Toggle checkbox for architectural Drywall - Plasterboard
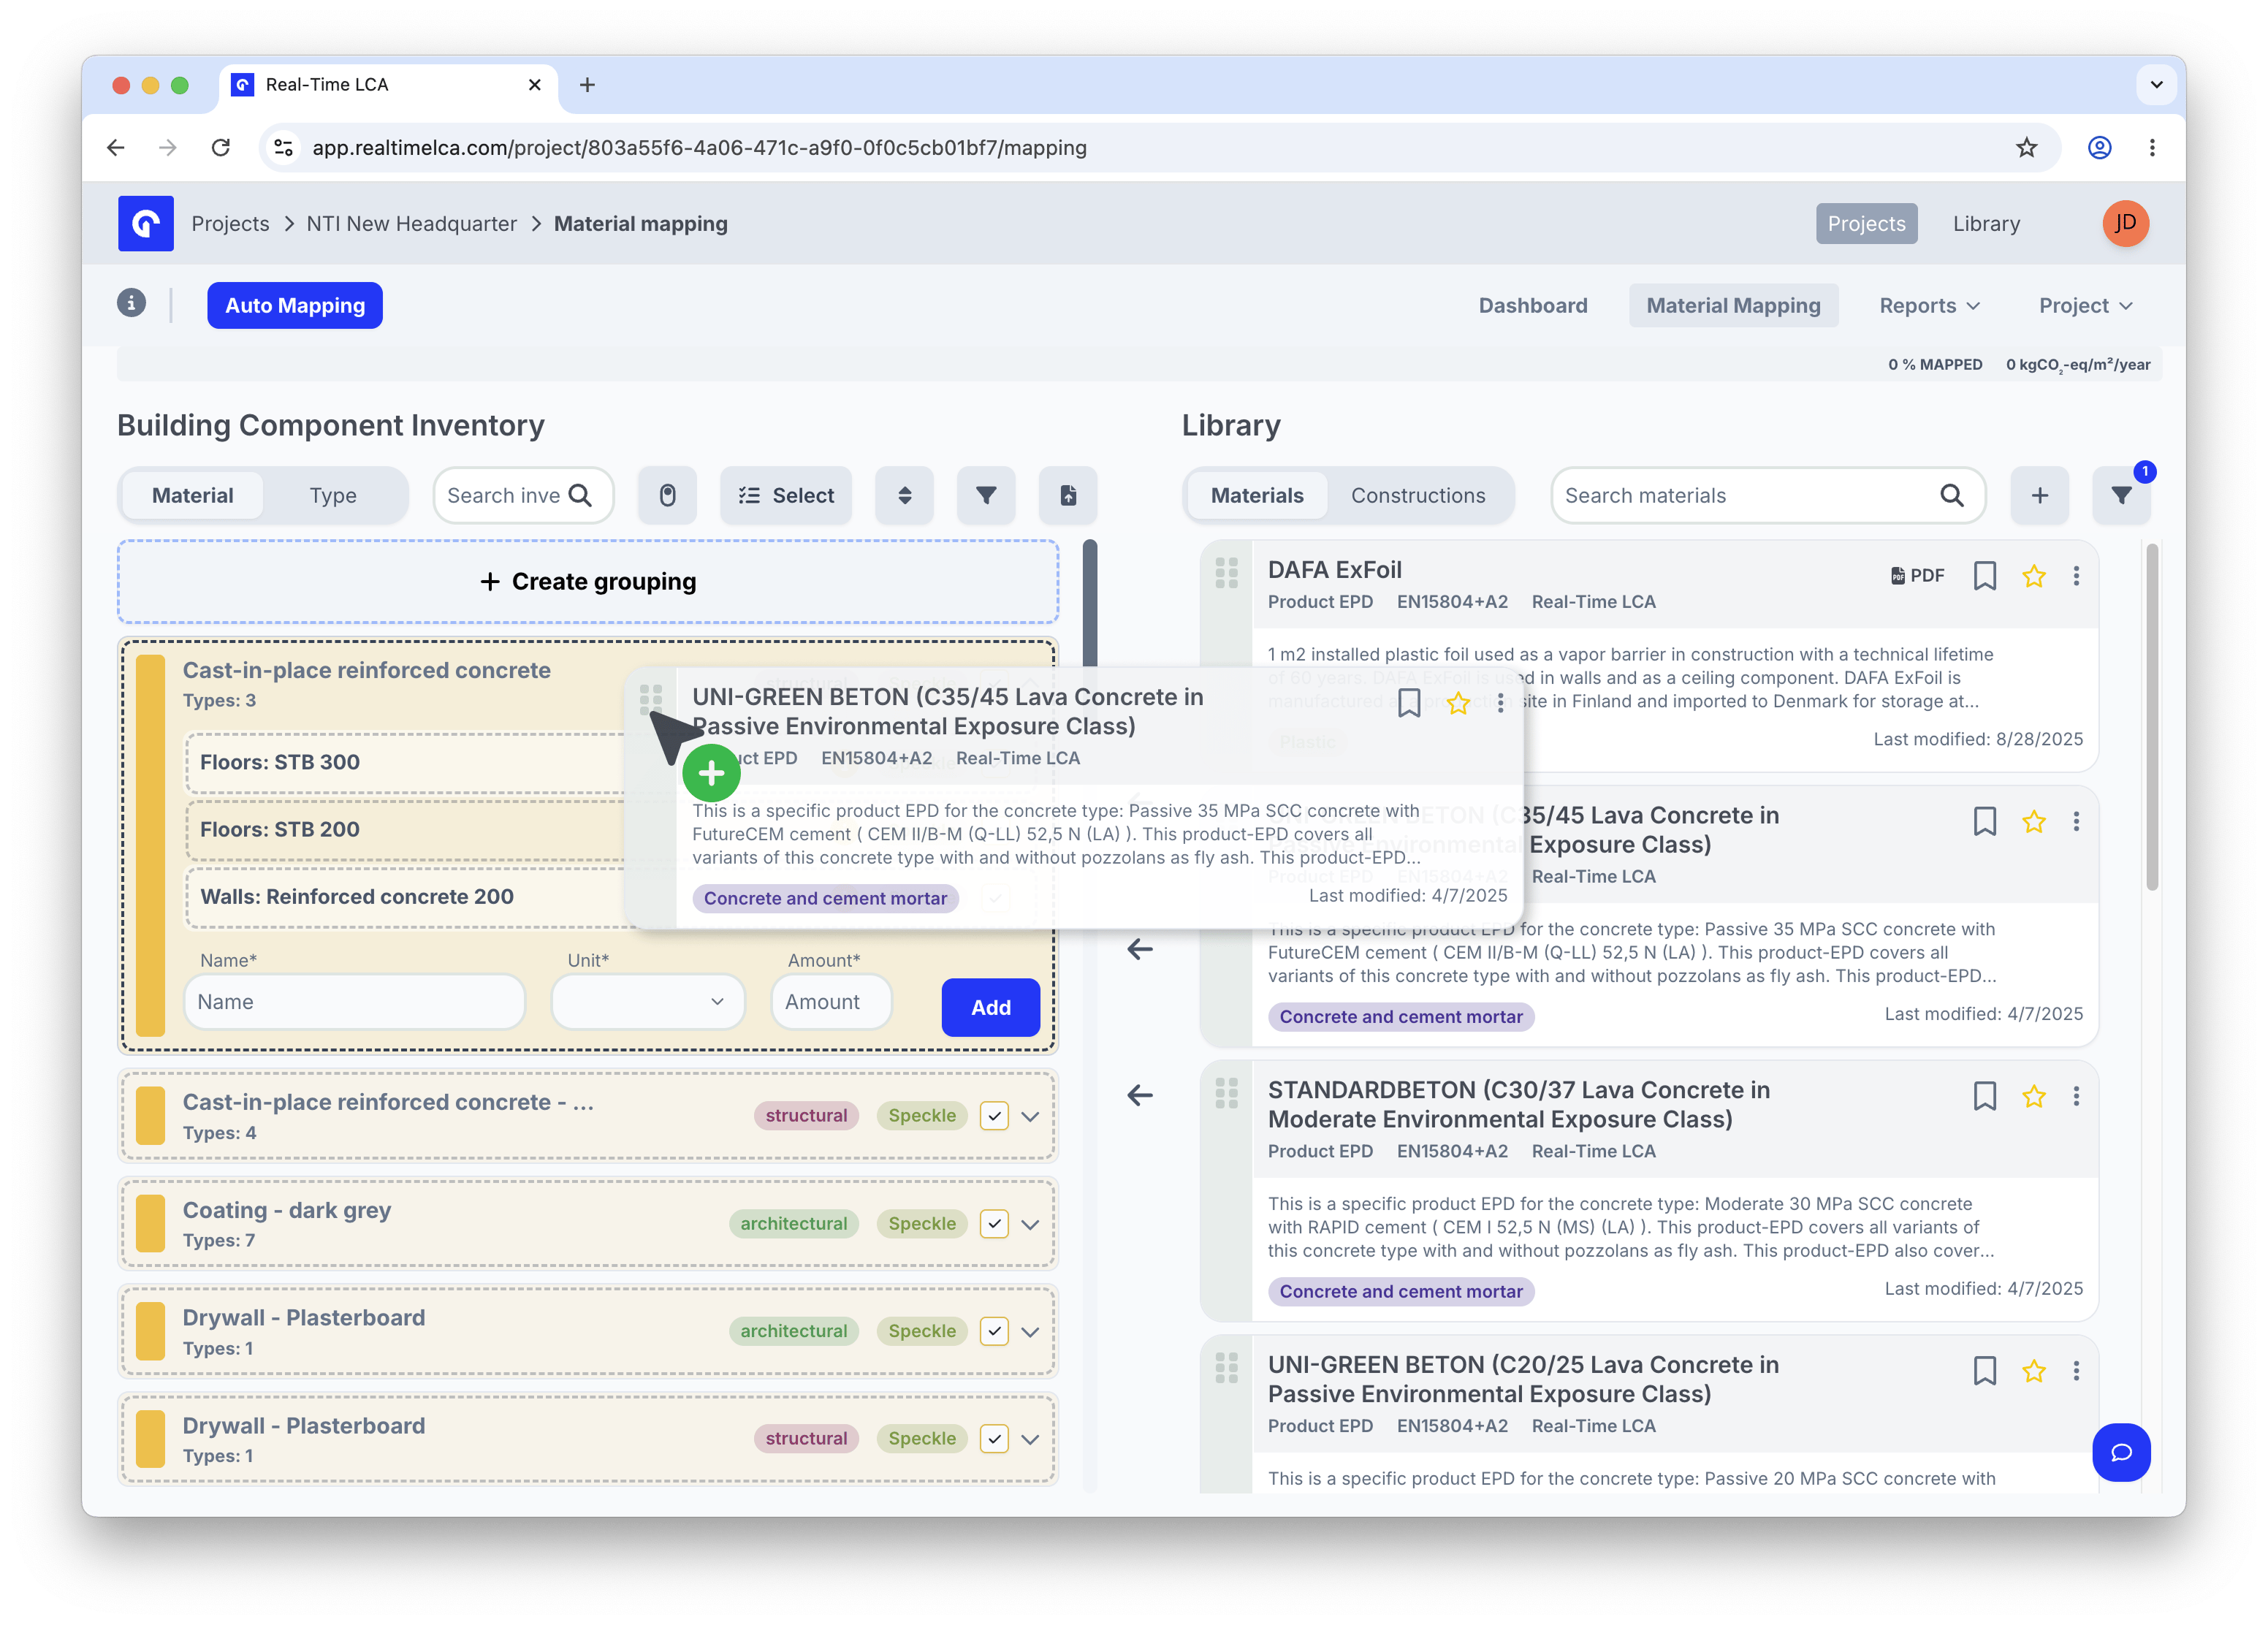The width and height of the screenshot is (2268, 1625). click(x=993, y=1332)
